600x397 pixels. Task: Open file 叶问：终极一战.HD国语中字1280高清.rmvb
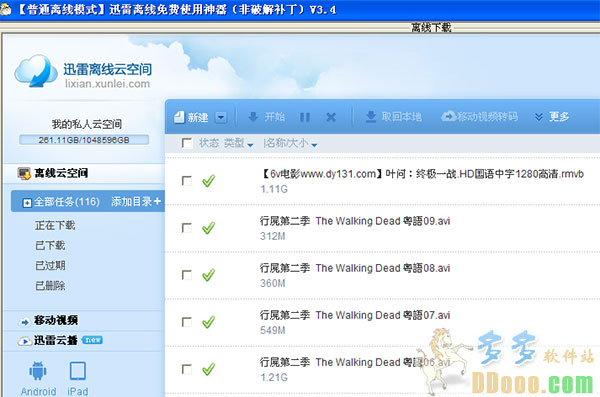click(422, 174)
